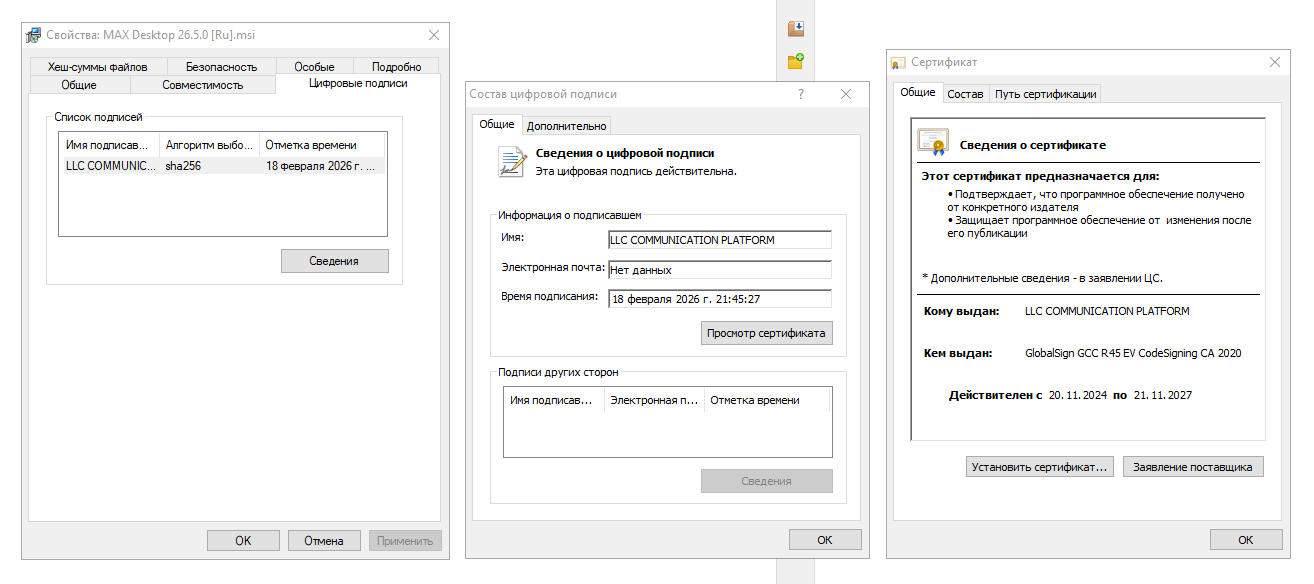Click the 18 февраля 2026 г. timestamp cell
This screenshot has width=1314, height=584.
point(323,166)
